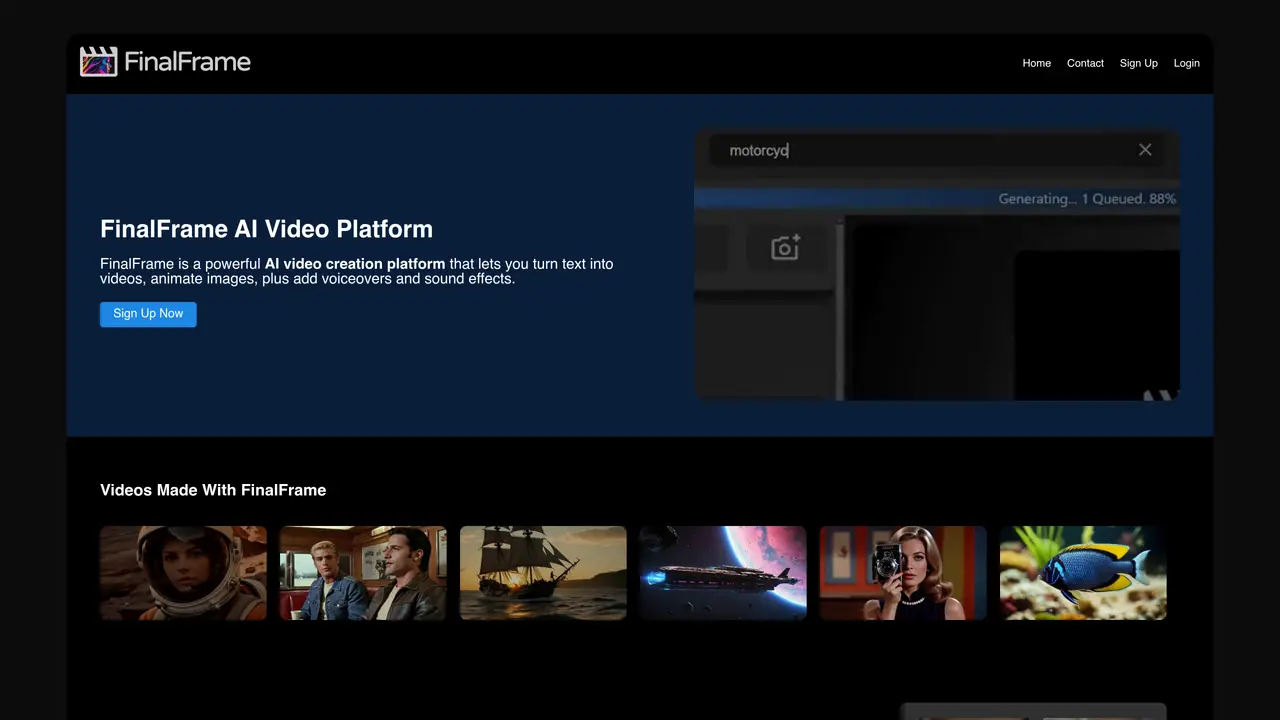Click the bold AI video creation platform text

pos(355,264)
